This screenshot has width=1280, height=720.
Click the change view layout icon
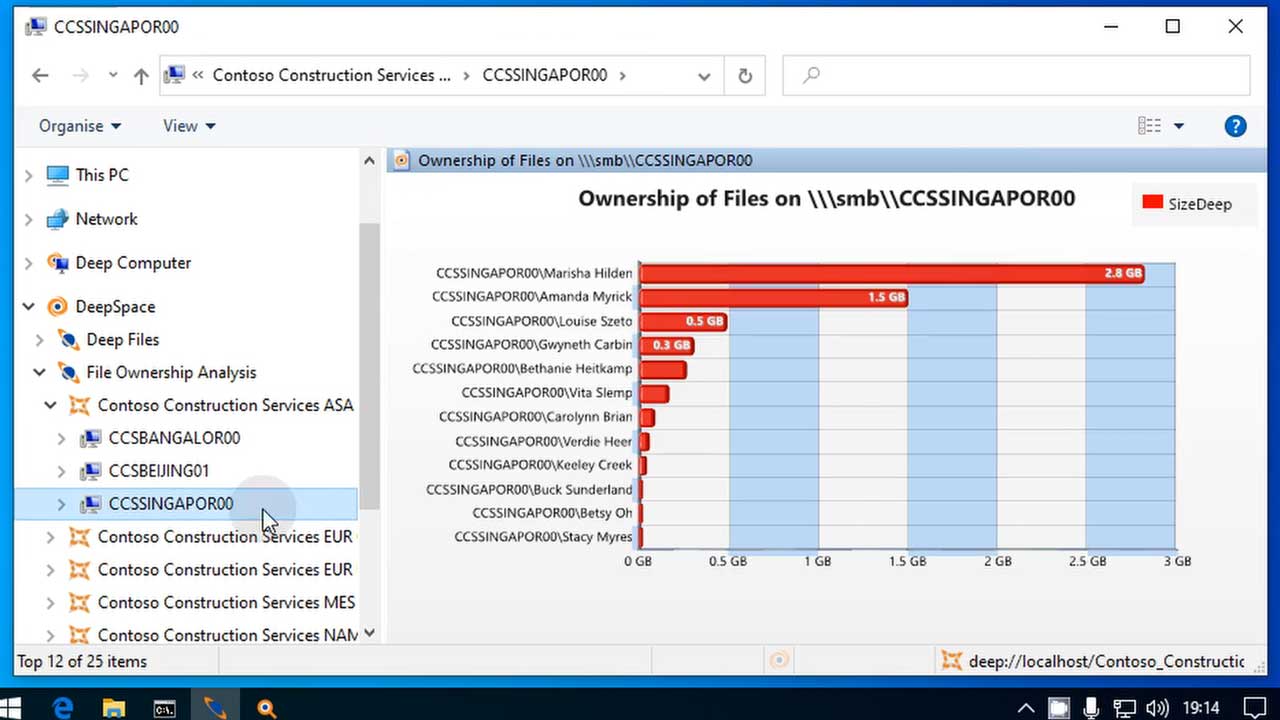click(x=1149, y=125)
